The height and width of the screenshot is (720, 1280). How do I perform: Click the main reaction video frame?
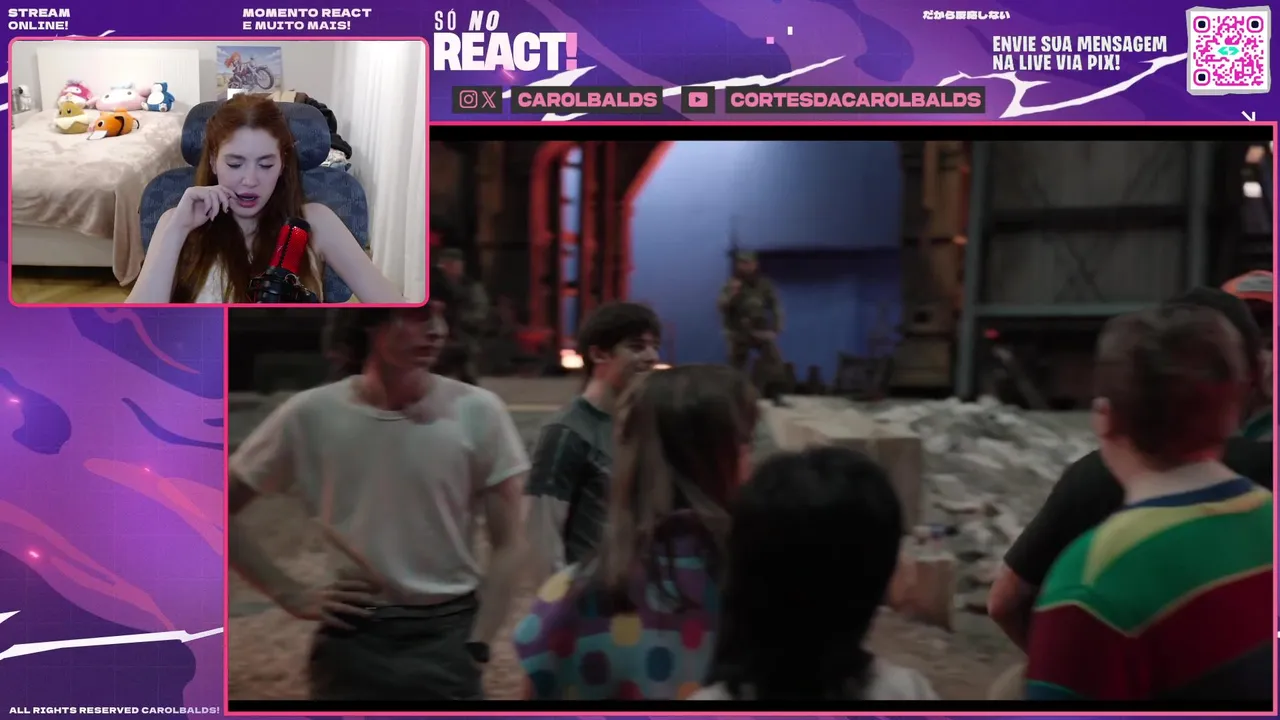(751, 420)
